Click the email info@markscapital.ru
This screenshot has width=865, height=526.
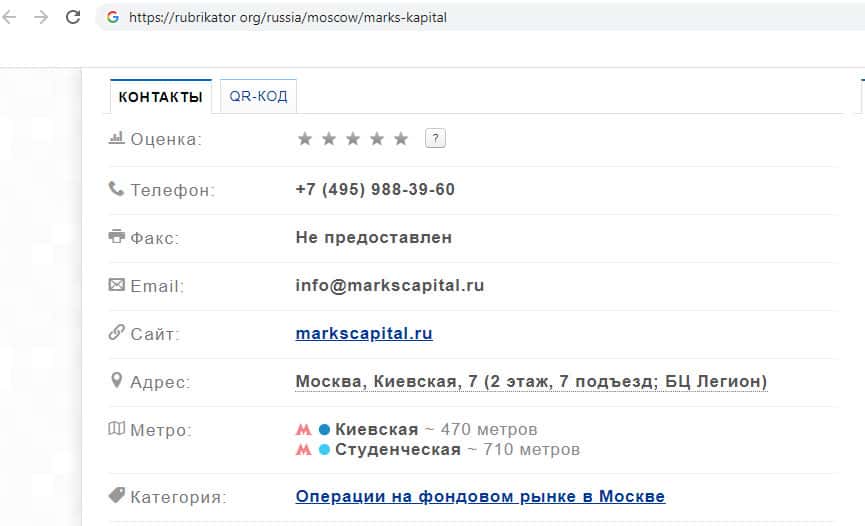[390, 285]
